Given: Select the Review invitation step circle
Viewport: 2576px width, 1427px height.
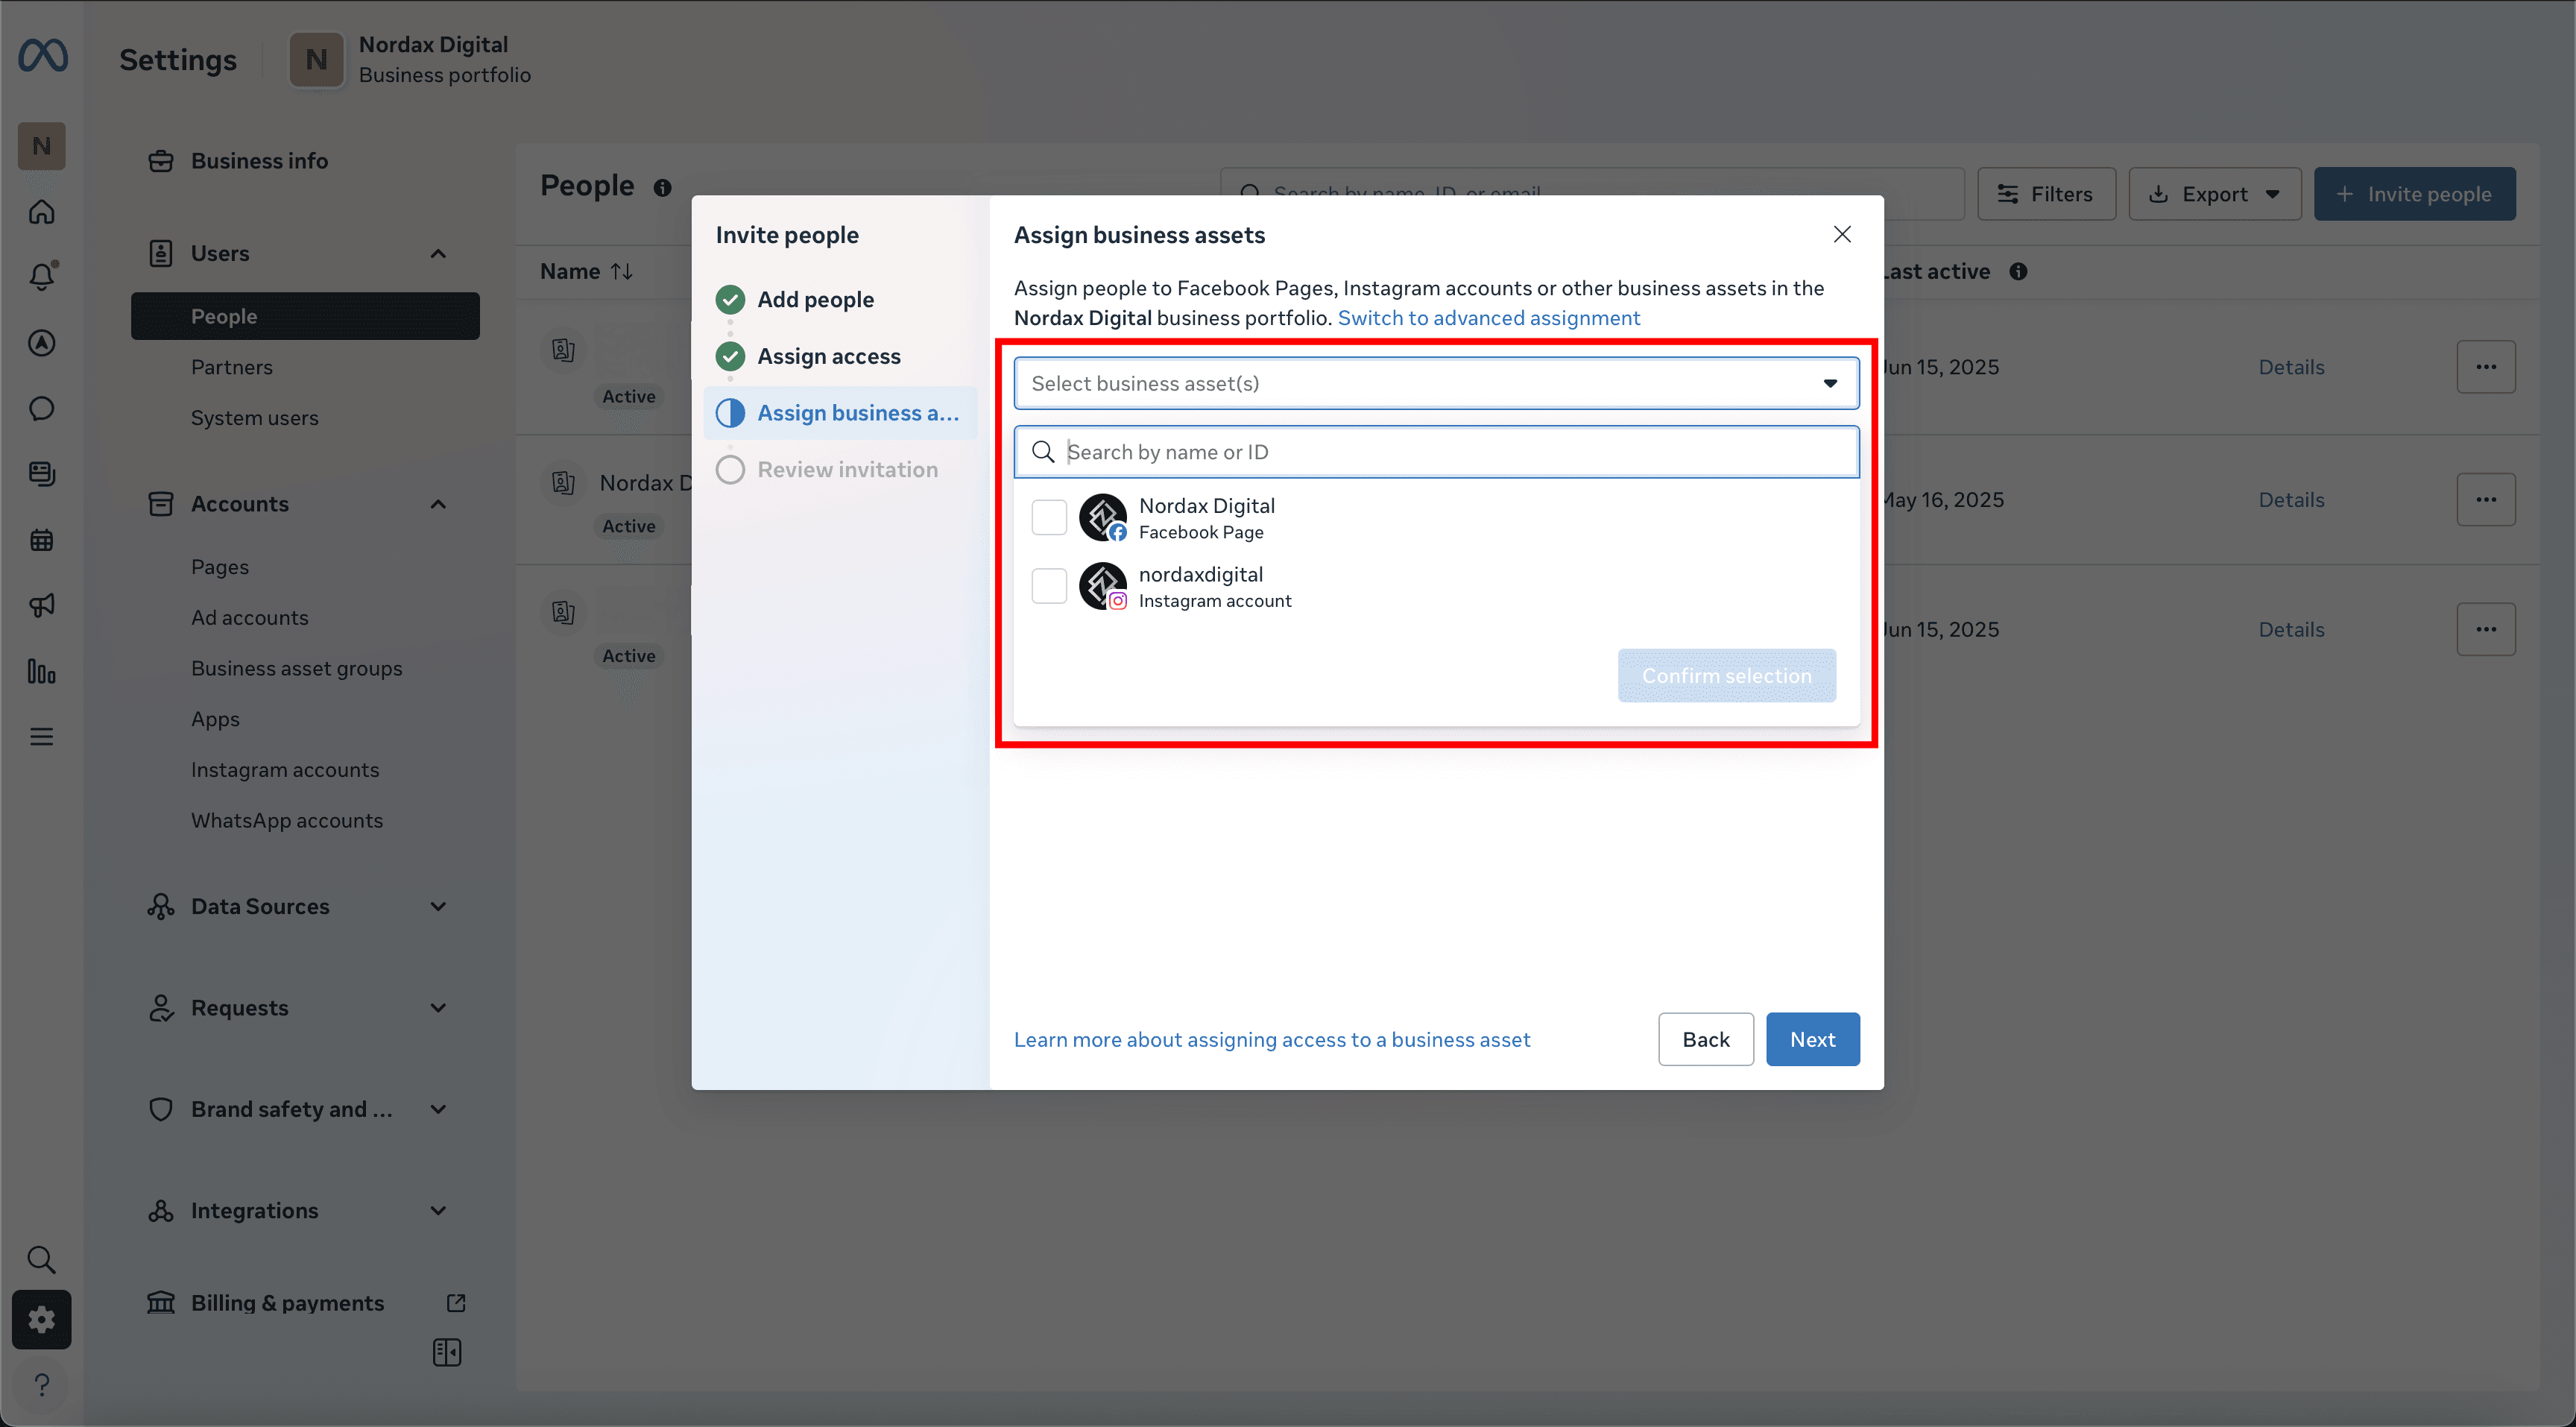Looking at the screenshot, I should [x=730, y=469].
